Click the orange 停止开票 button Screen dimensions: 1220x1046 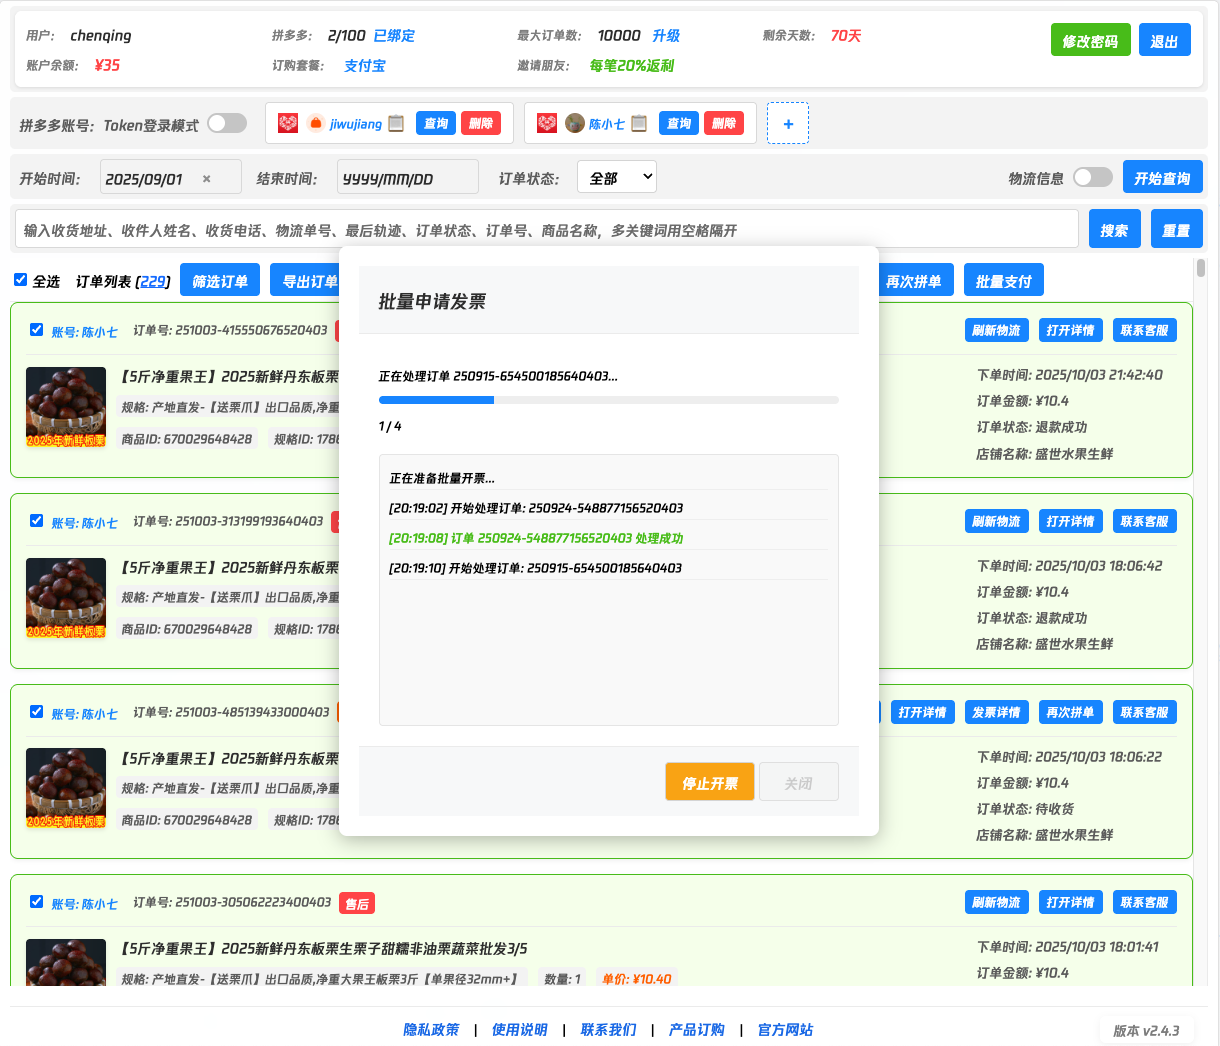click(710, 782)
